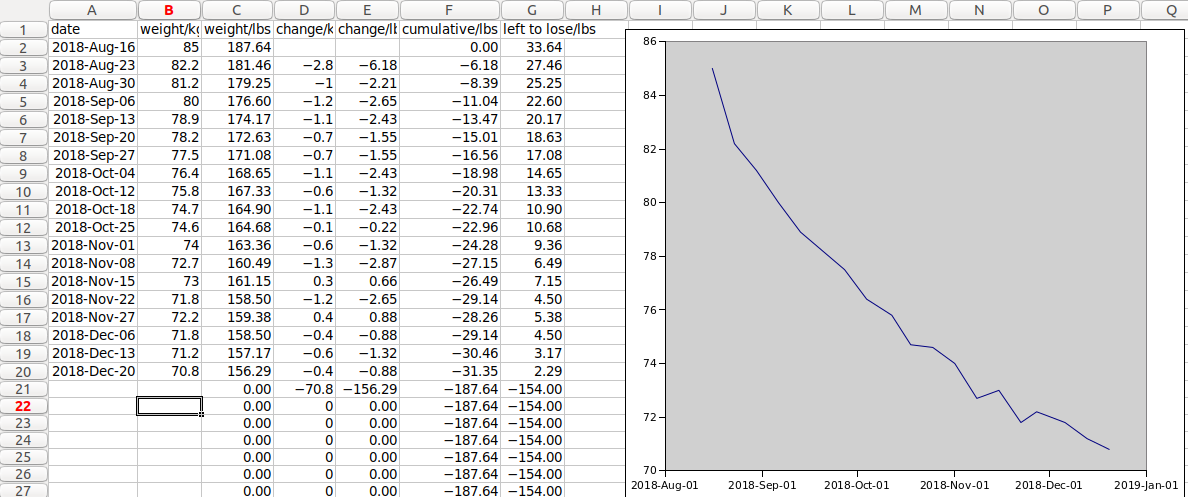Click the column Q header

pyautogui.click(x=1171, y=10)
